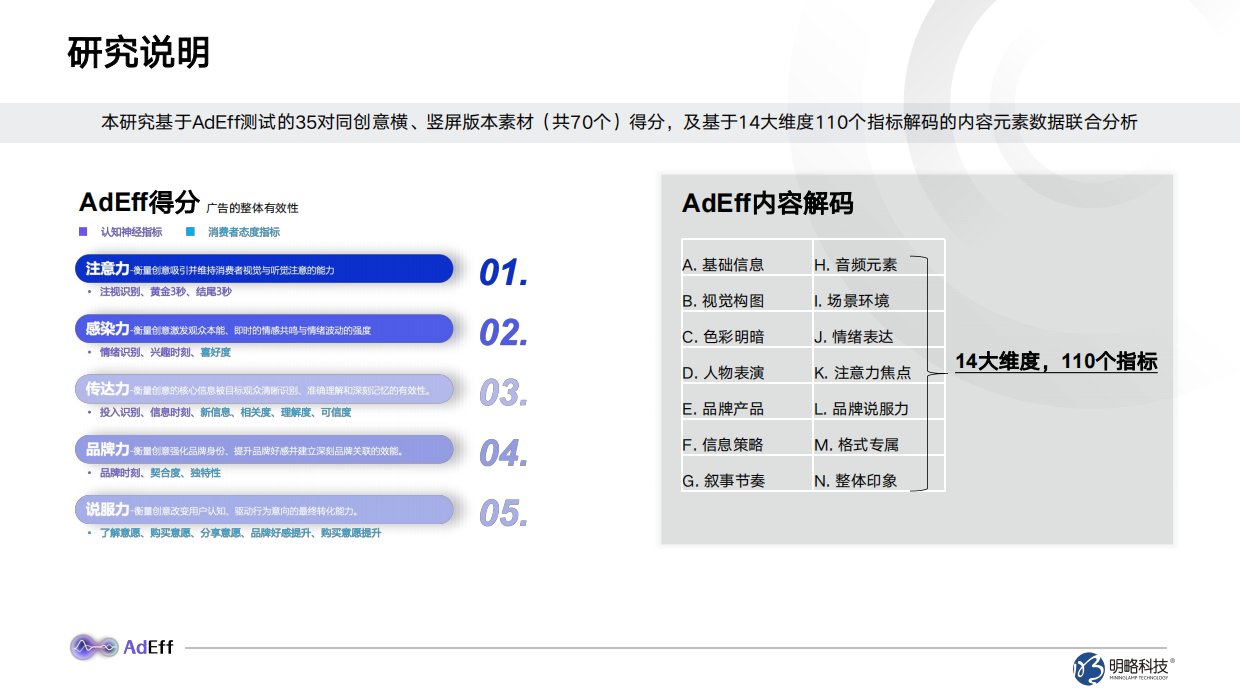Click the purple 认知神经指标 legend square
1240x697 pixels.
[83, 232]
